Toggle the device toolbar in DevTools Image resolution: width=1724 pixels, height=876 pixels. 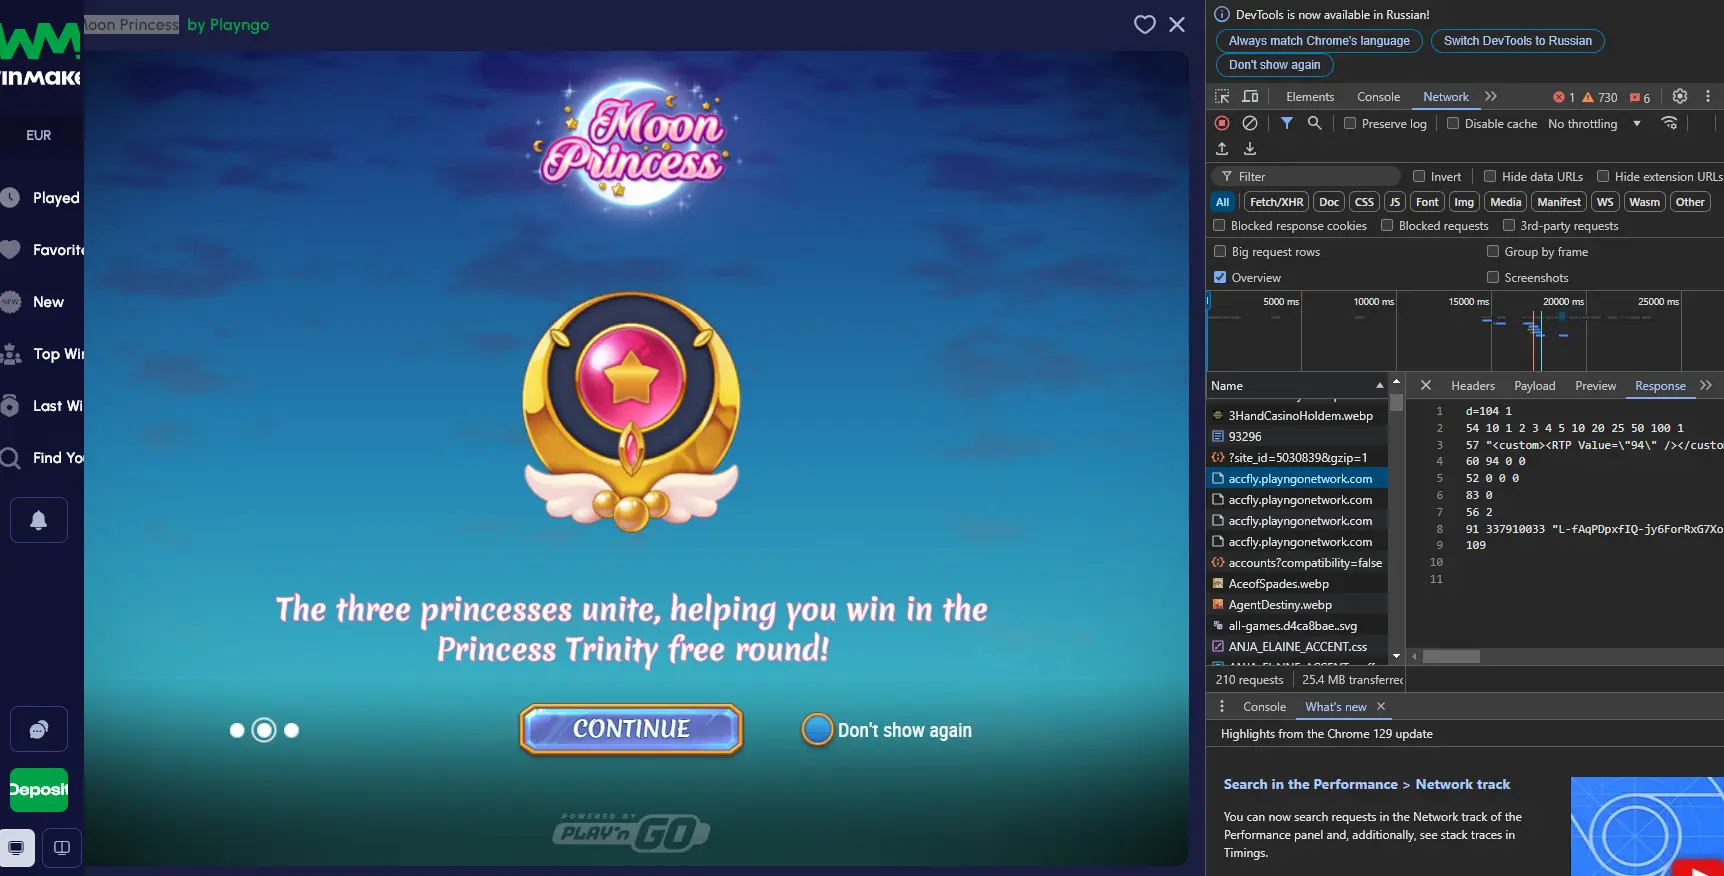pos(1250,97)
